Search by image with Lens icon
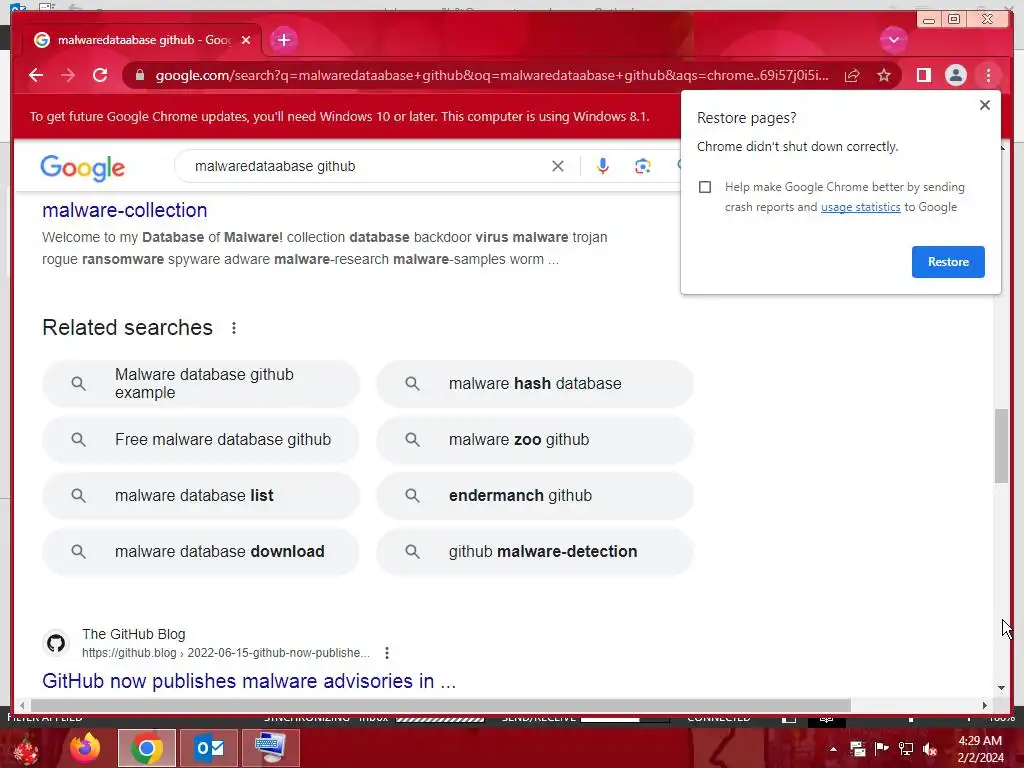 pos(643,167)
